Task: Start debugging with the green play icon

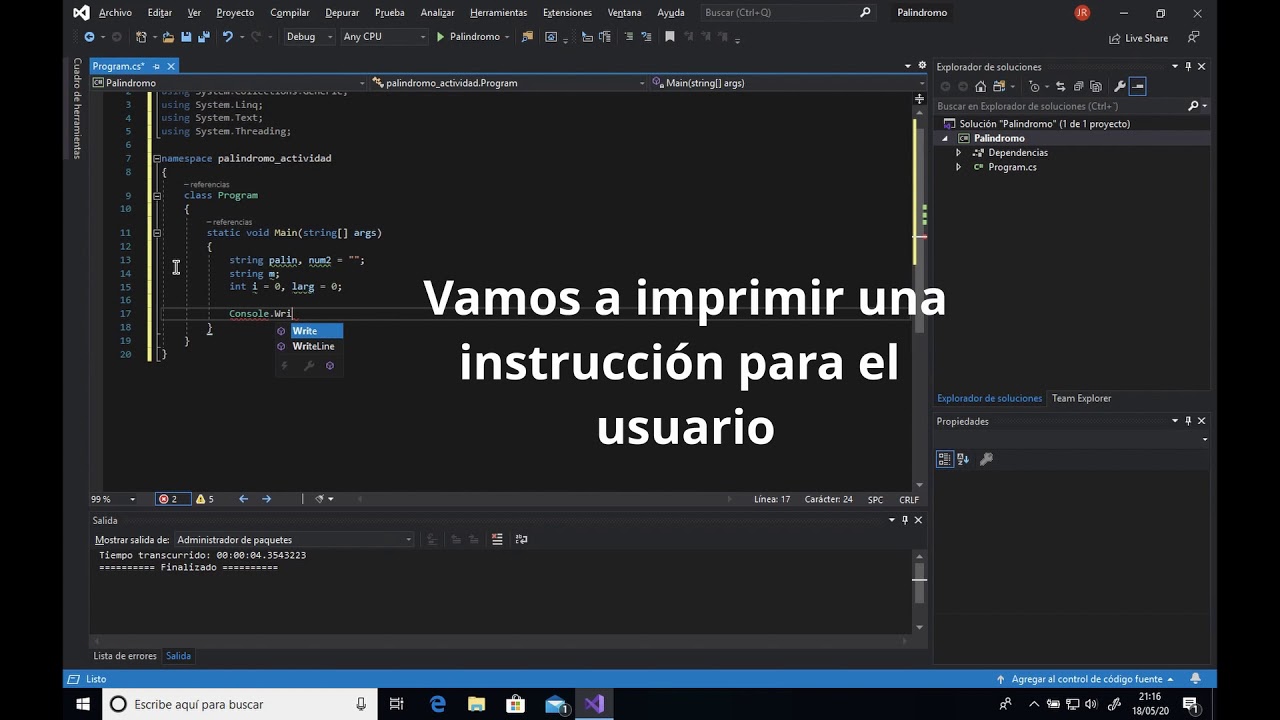Action: pos(440,37)
